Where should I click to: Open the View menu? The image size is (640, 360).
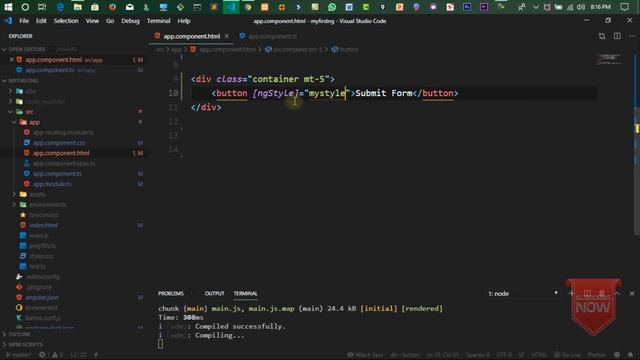pos(92,21)
